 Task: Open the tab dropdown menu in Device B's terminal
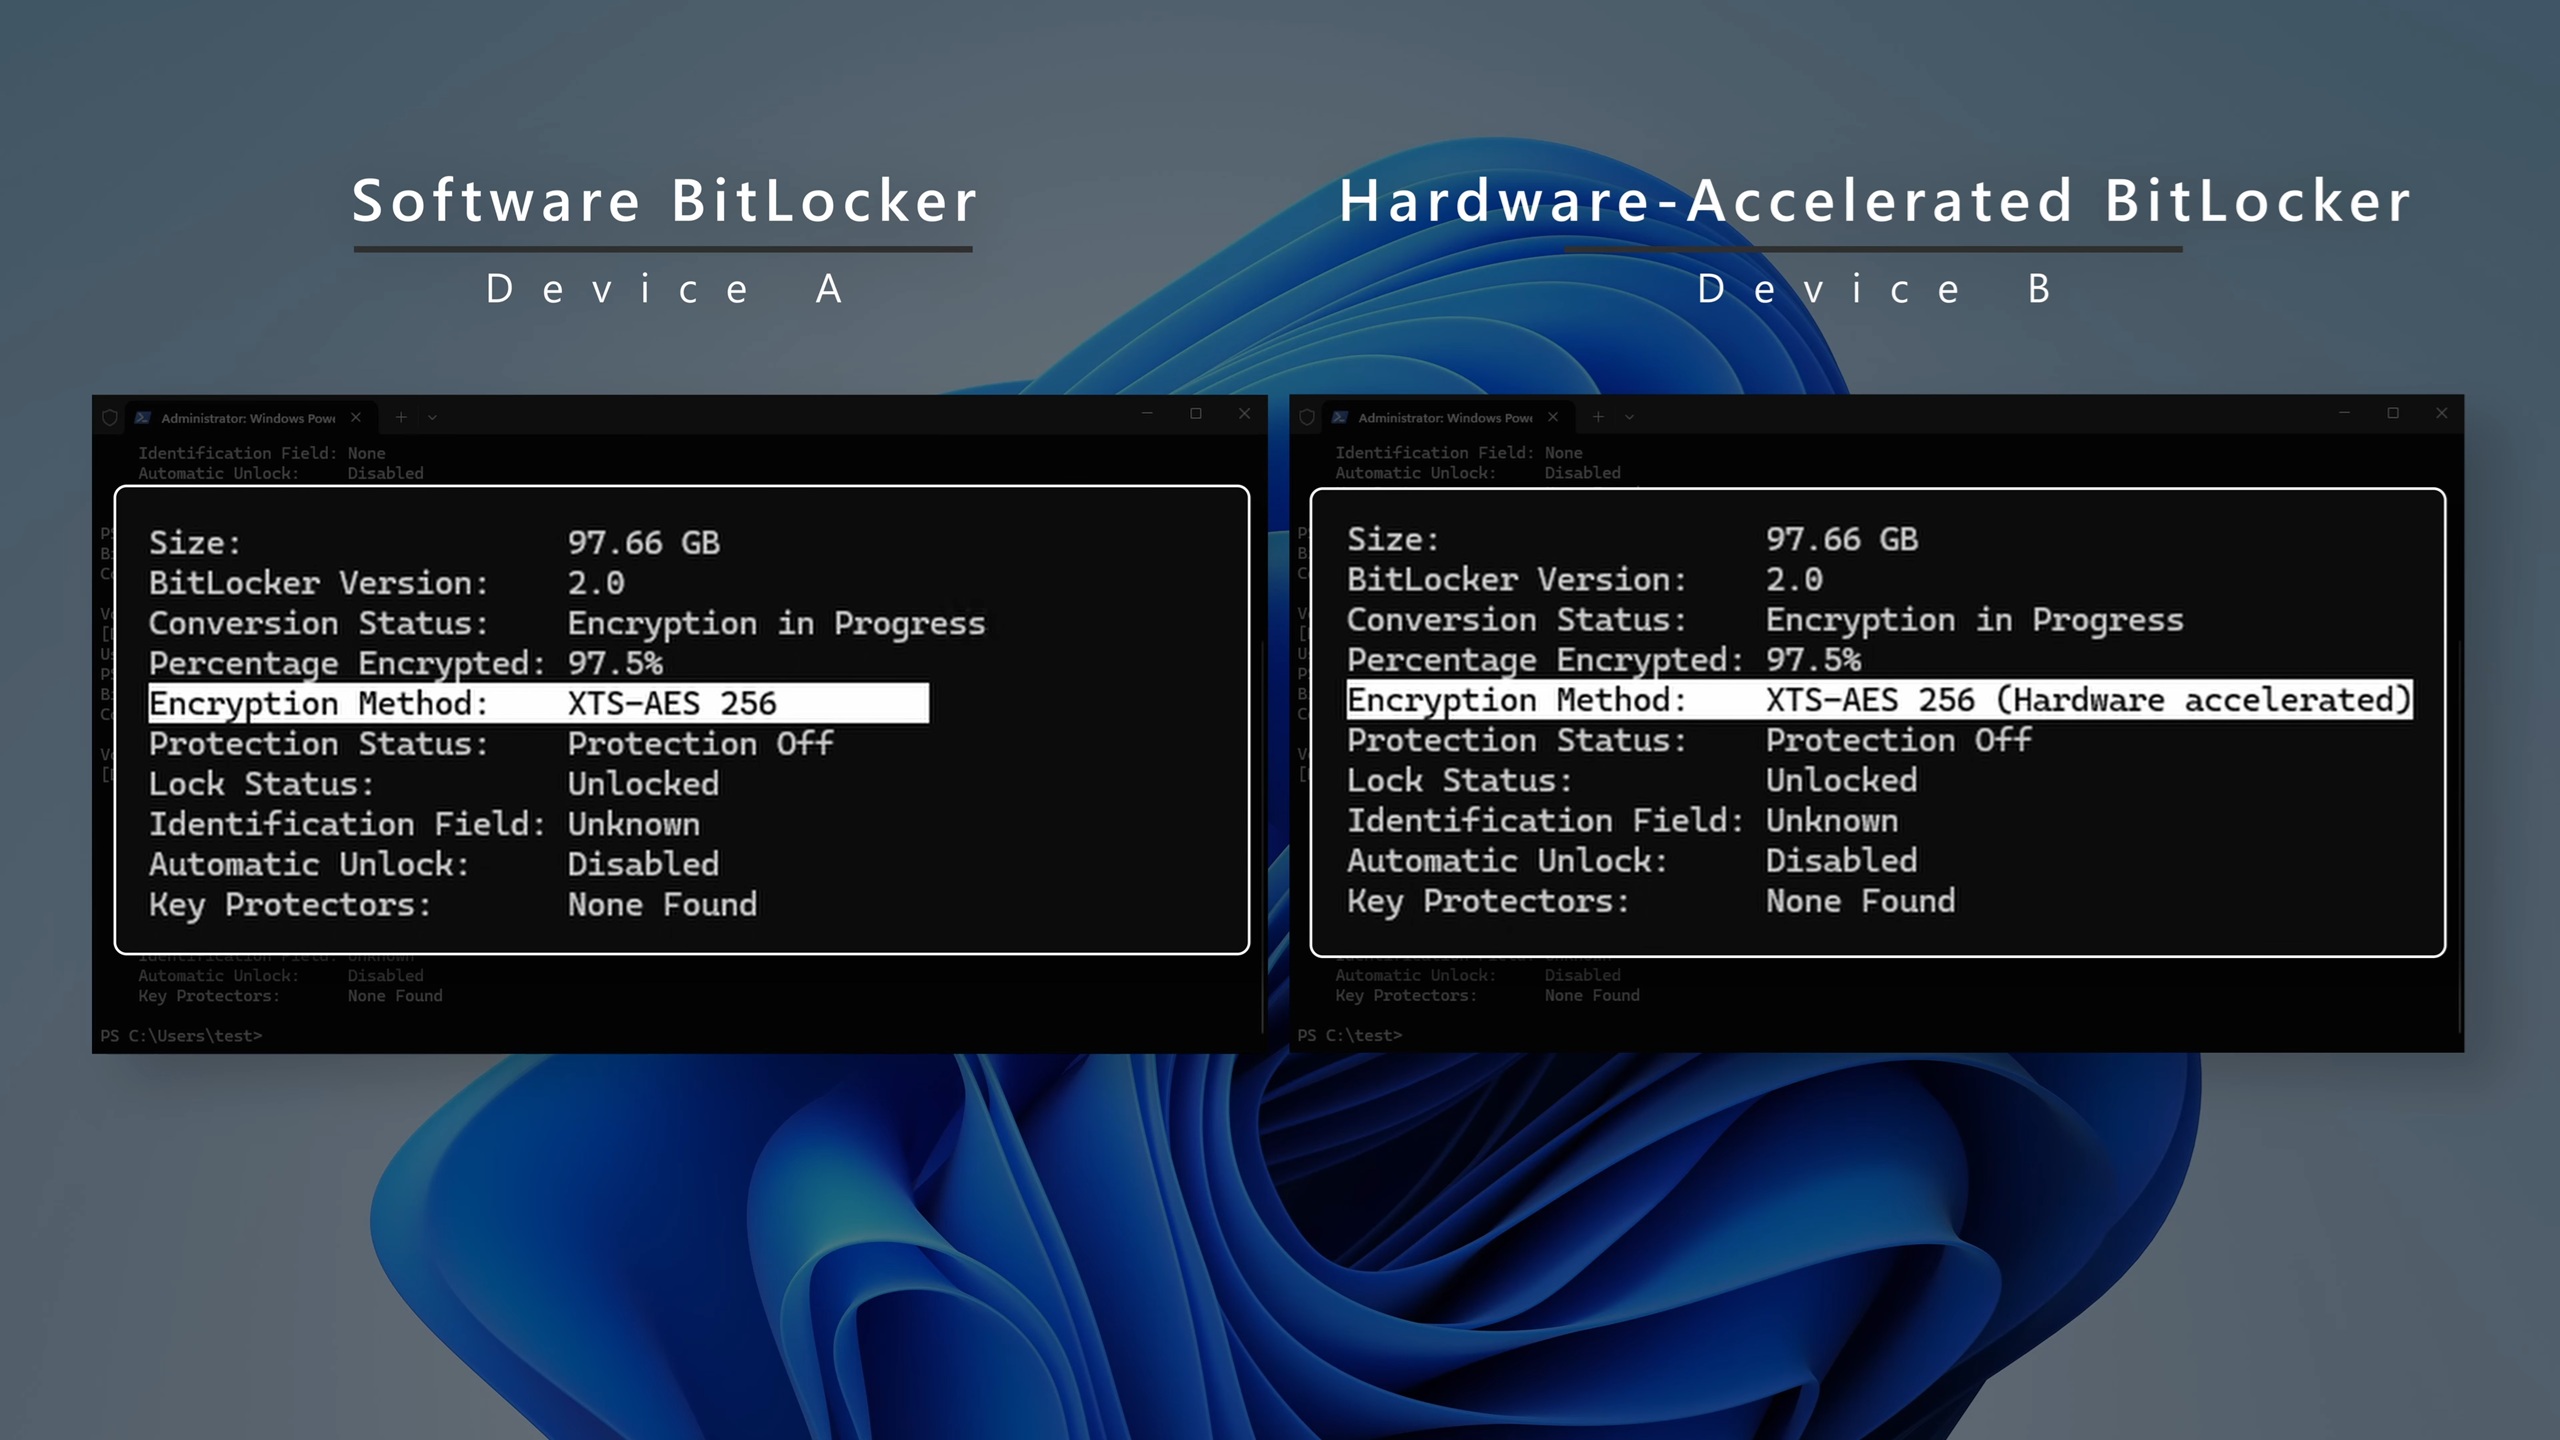click(x=1628, y=417)
